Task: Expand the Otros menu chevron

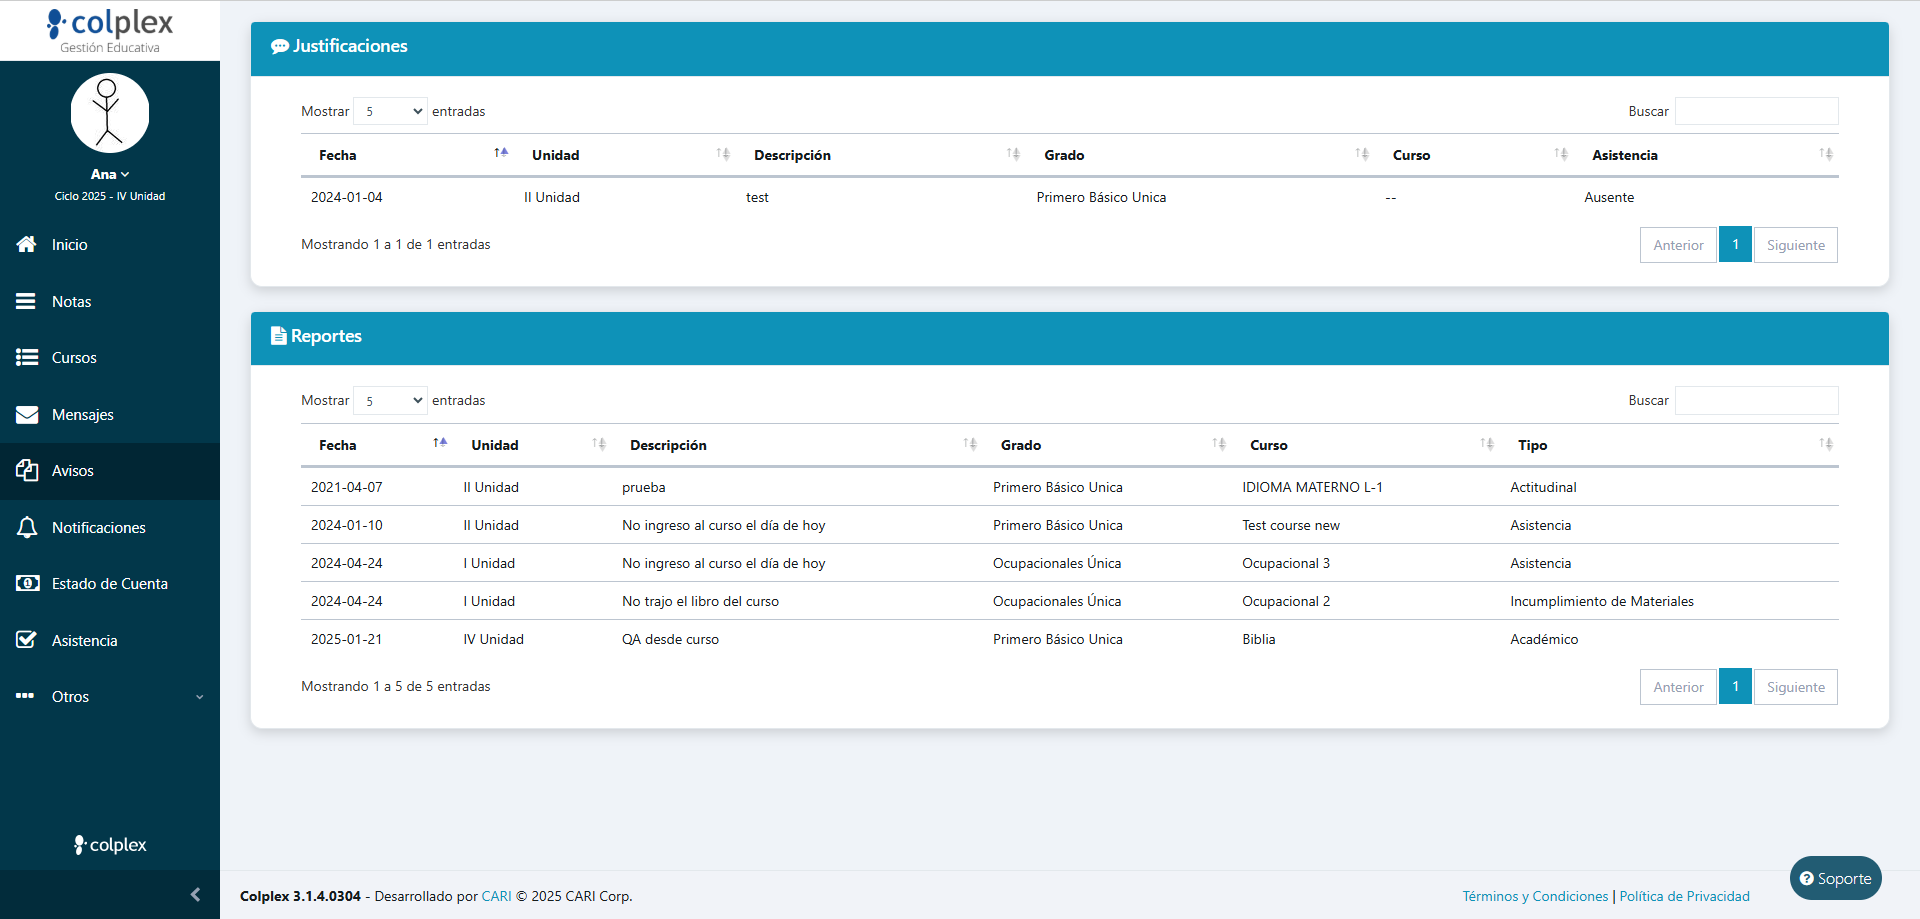Action: (x=199, y=697)
